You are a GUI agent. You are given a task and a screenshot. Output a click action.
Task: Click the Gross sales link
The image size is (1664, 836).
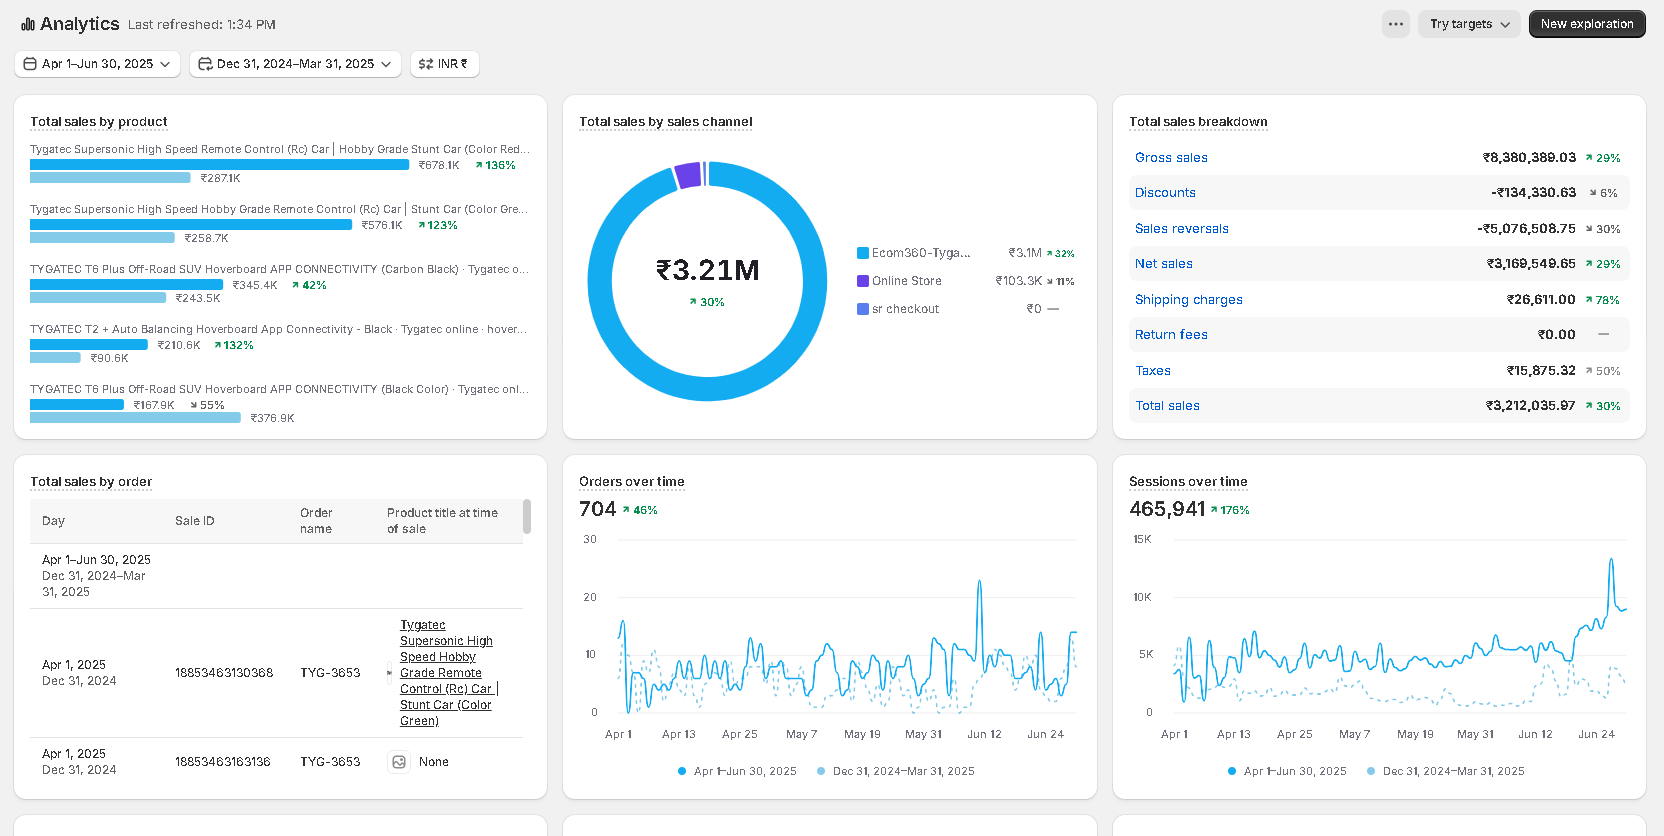[x=1171, y=158]
